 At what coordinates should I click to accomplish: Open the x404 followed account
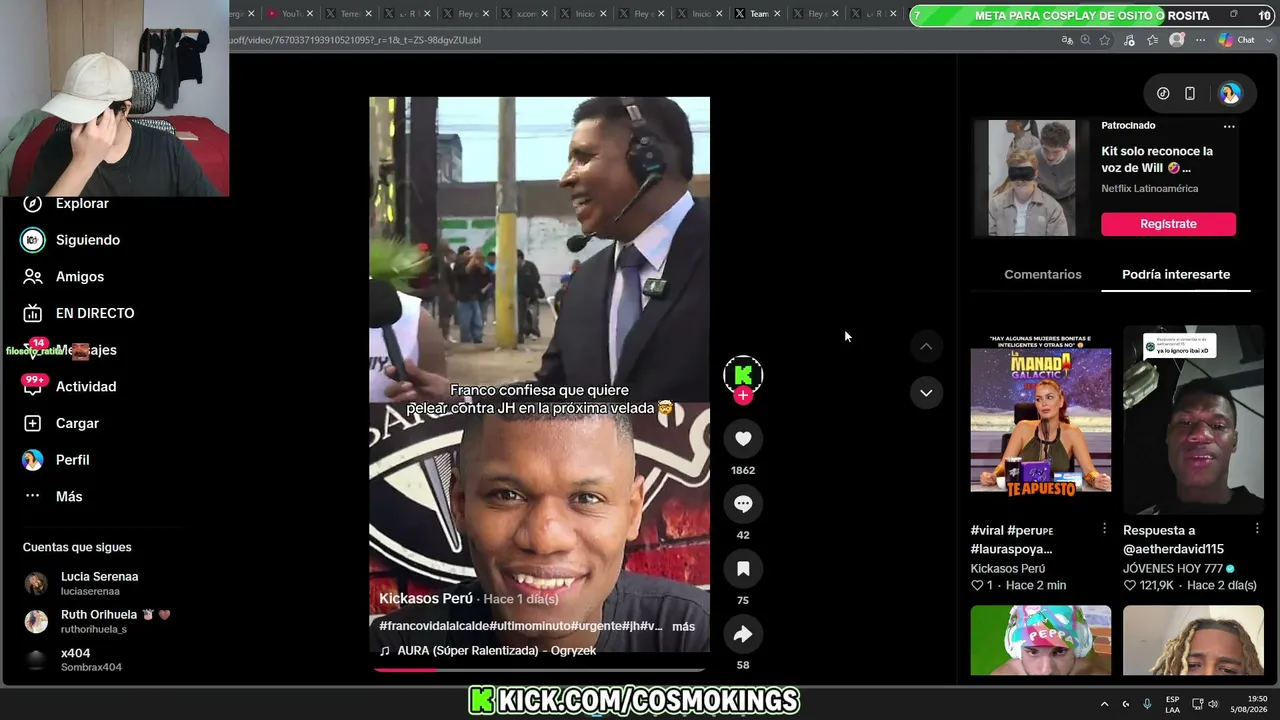coord(72,660)
